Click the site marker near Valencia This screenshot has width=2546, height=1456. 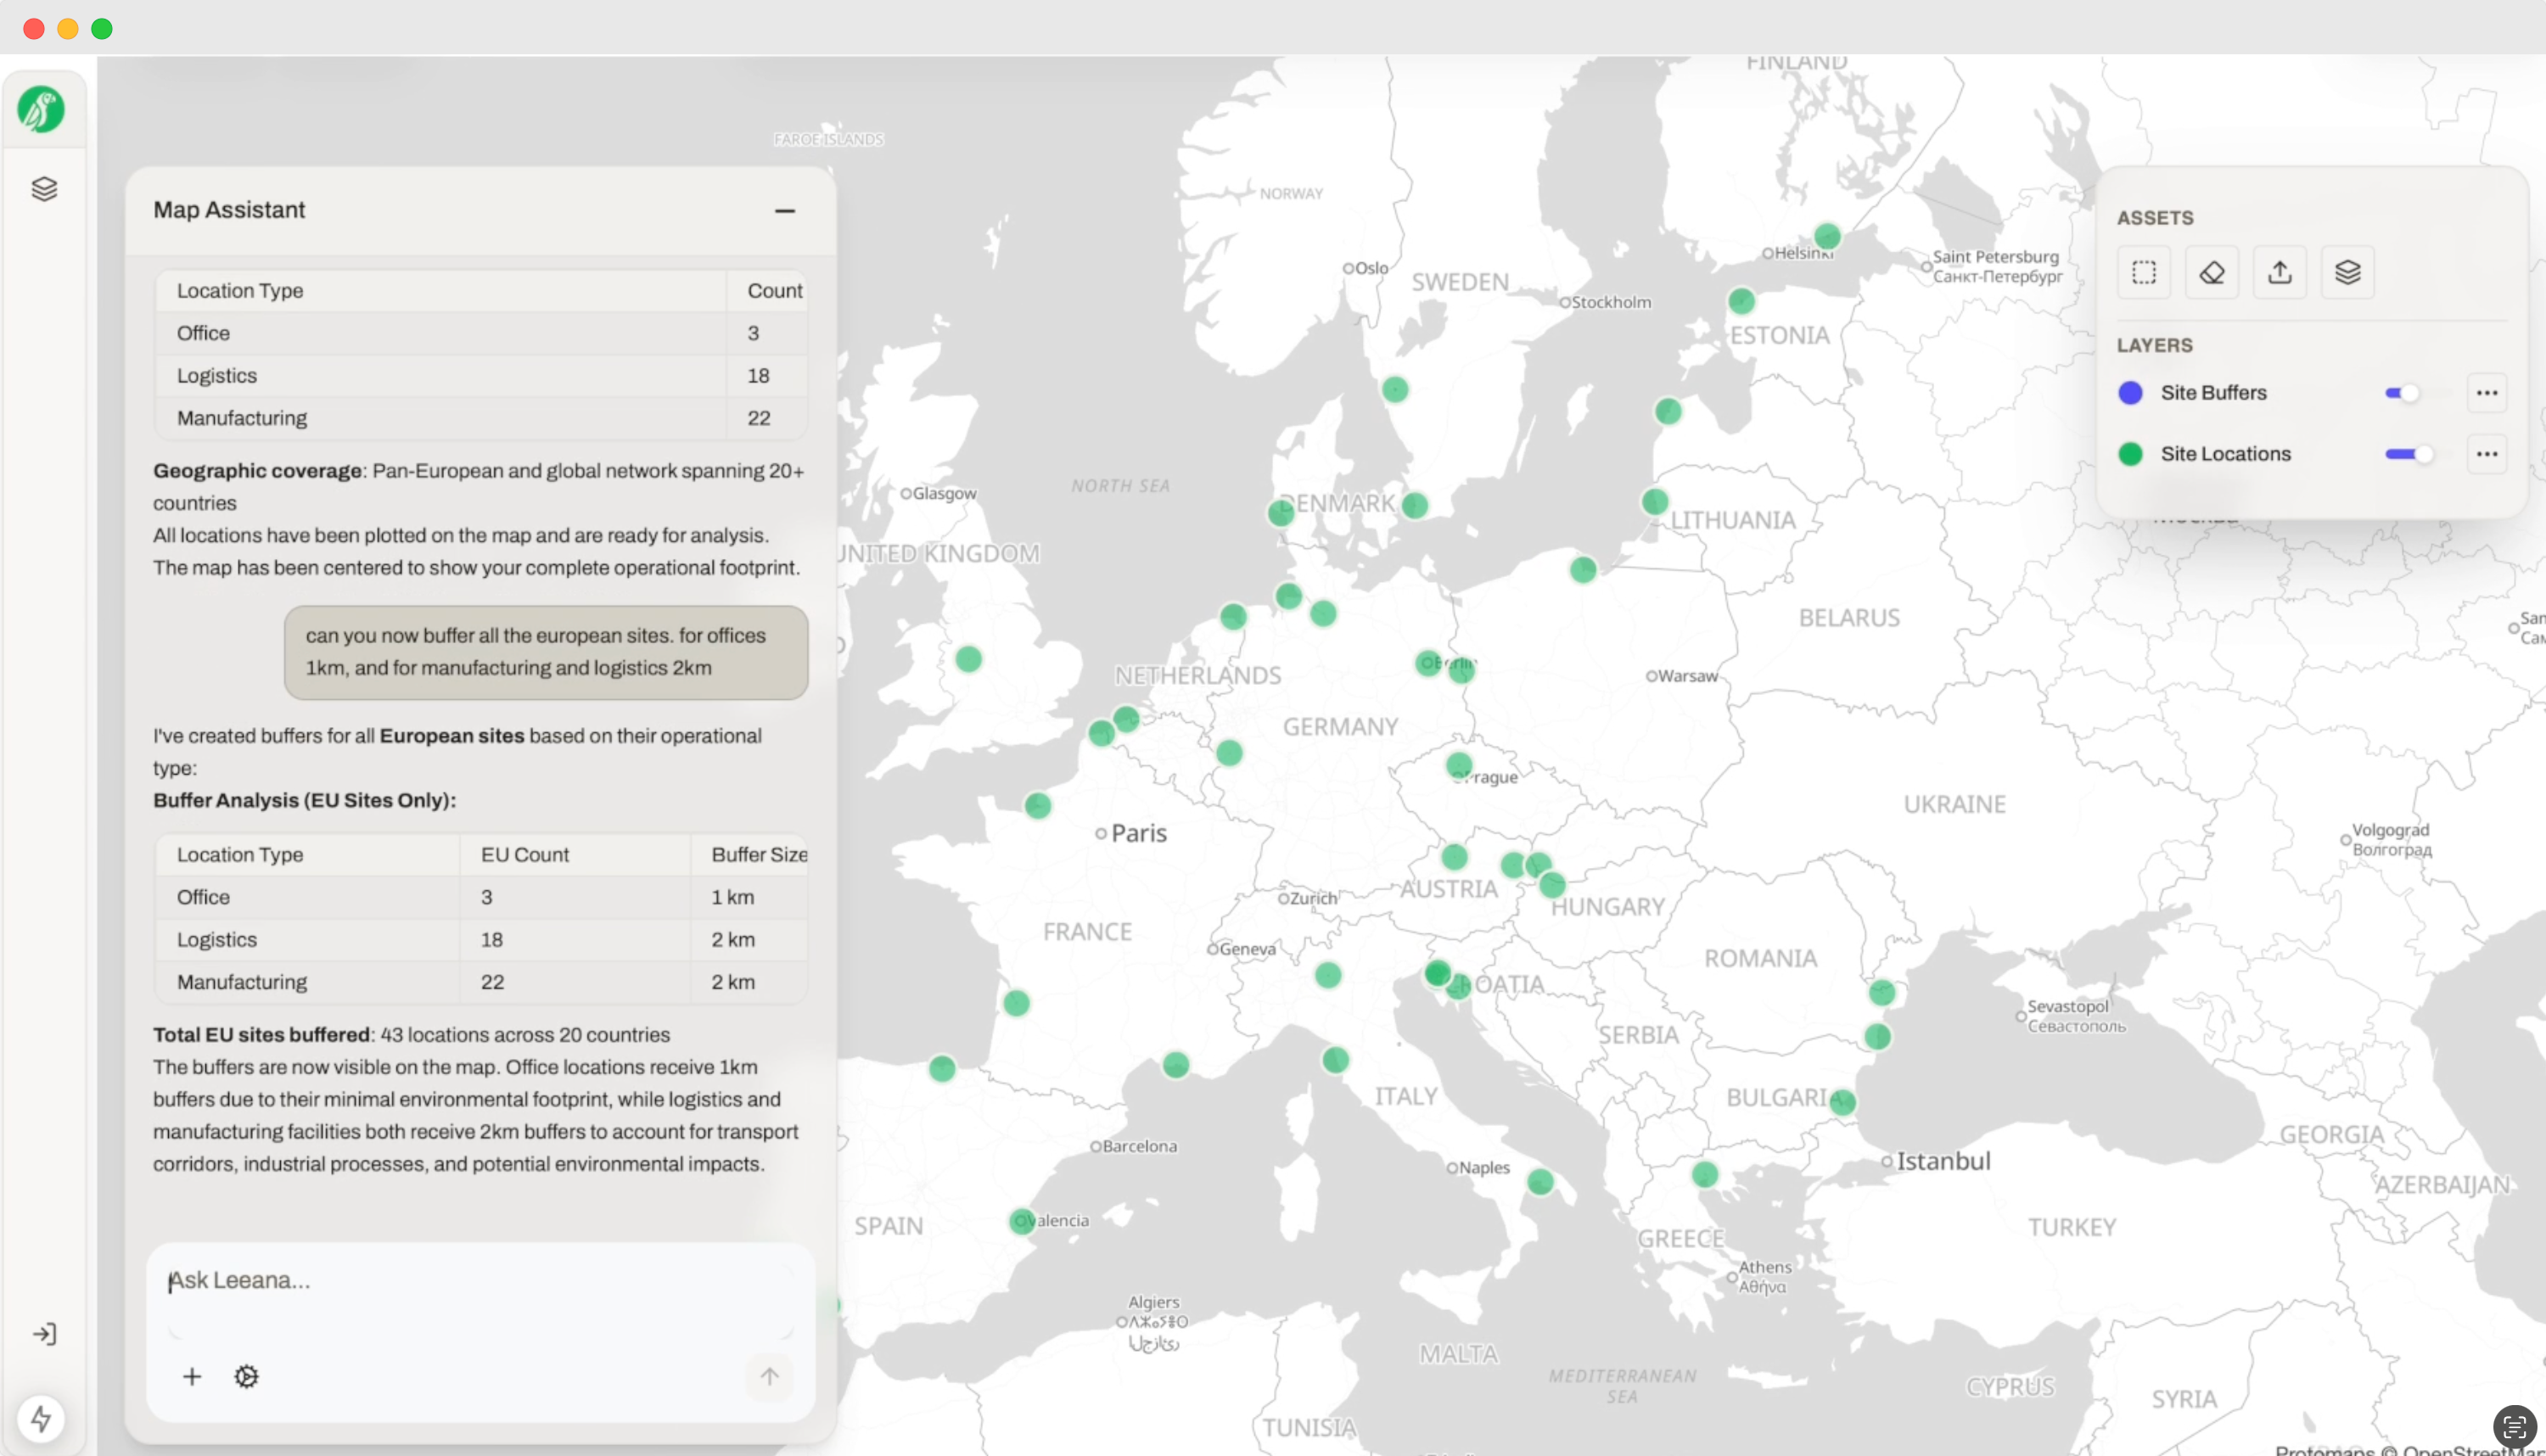pos(1021,1221)
